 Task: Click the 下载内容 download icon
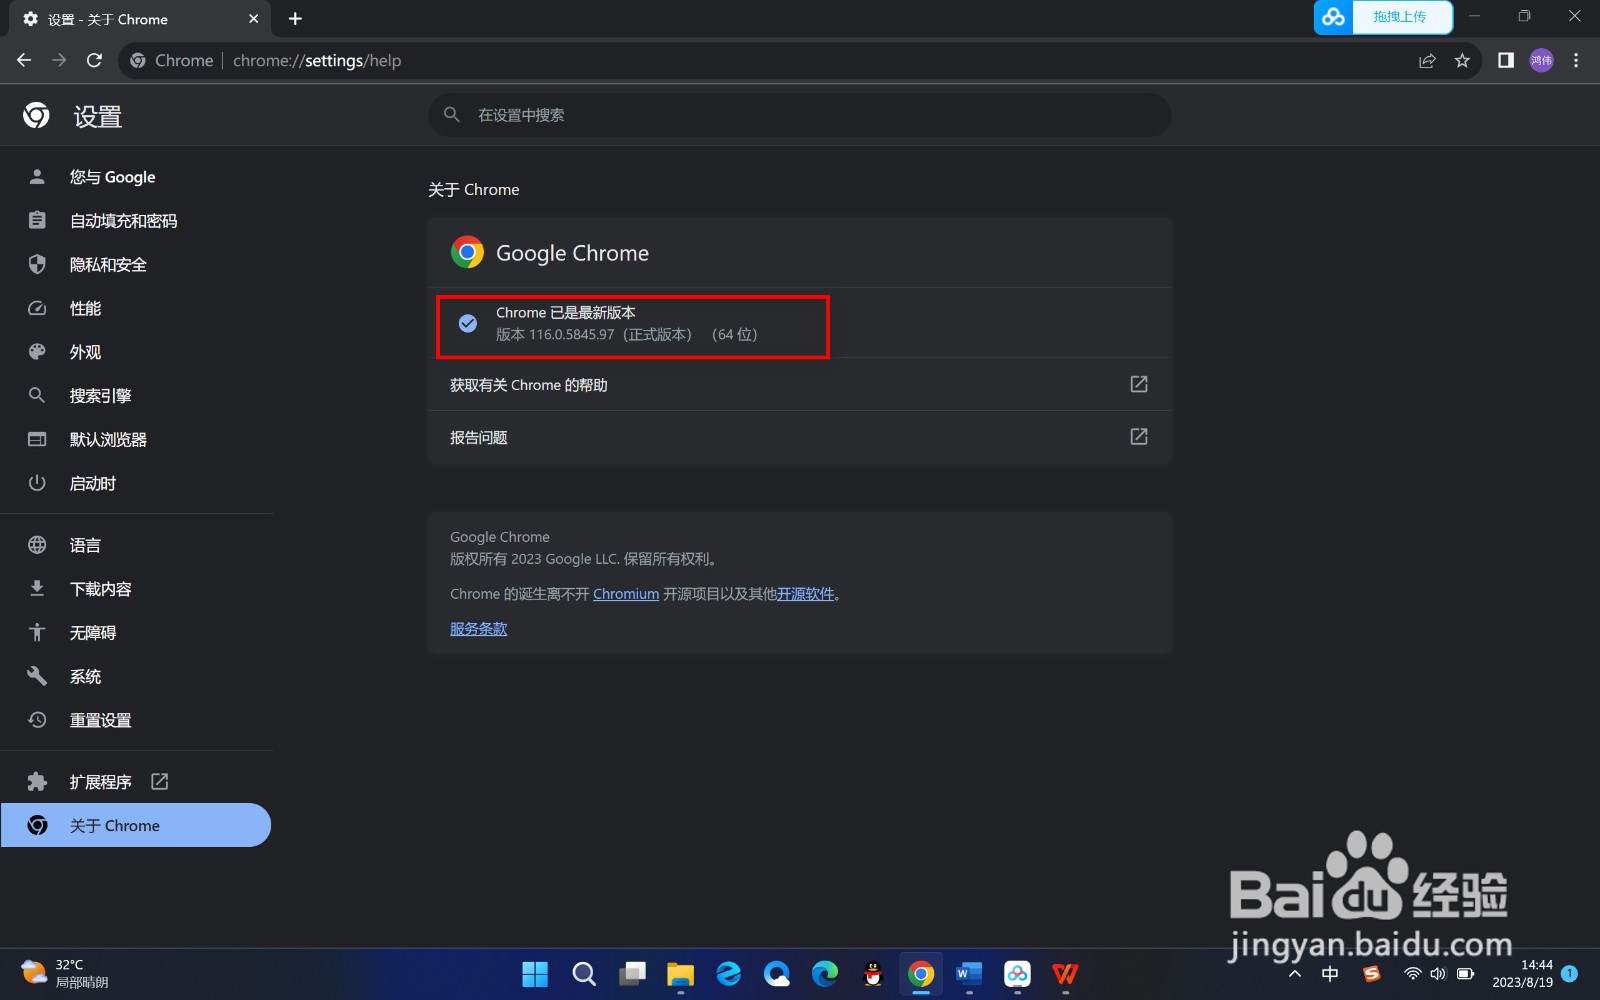(37, 589)
